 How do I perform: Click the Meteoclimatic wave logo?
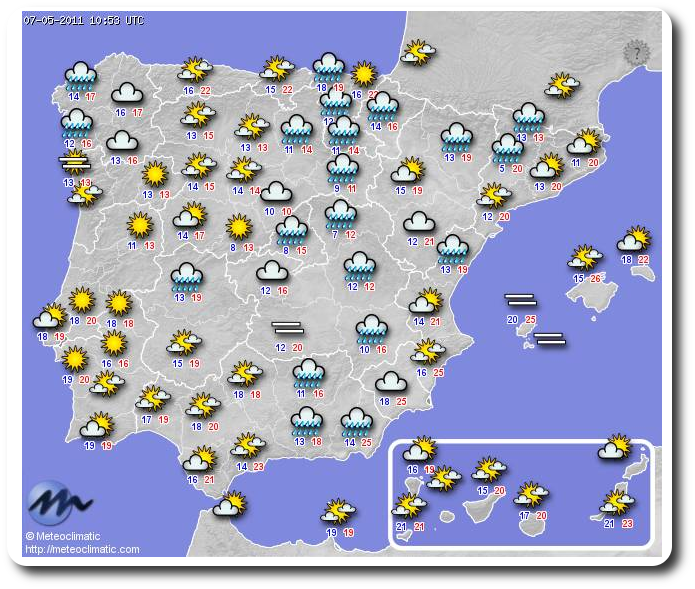[x=59, y=503]
